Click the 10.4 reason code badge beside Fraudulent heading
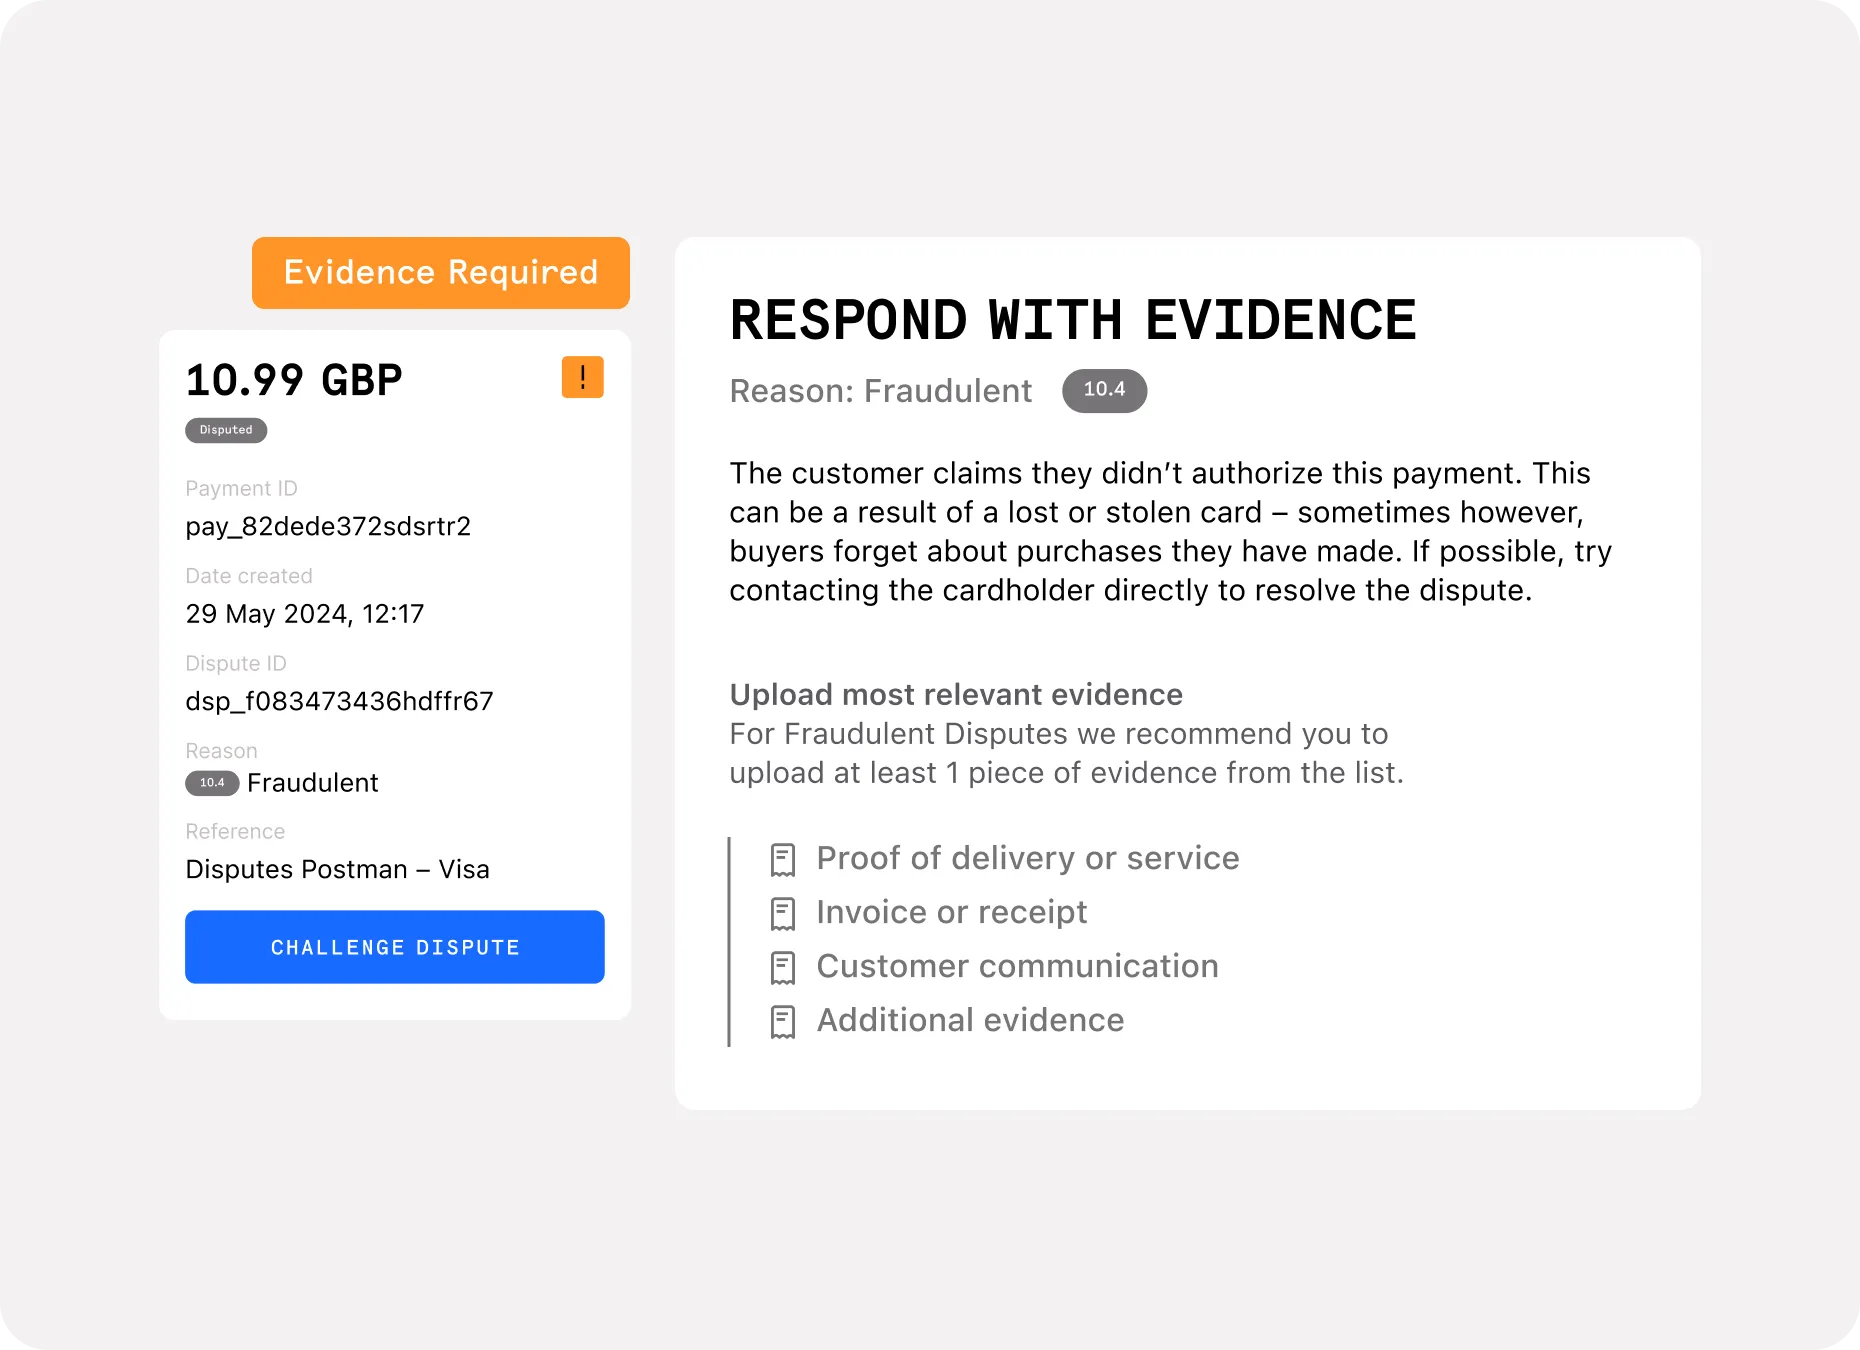1860x1350 pixels. (1104, 390)
